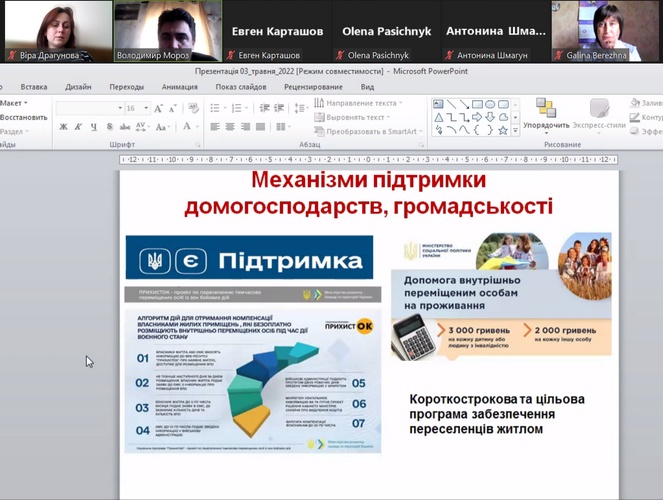The image size is (663, 500).
Task: Open the Анимация ribbon tab
Action: (179, 87)
